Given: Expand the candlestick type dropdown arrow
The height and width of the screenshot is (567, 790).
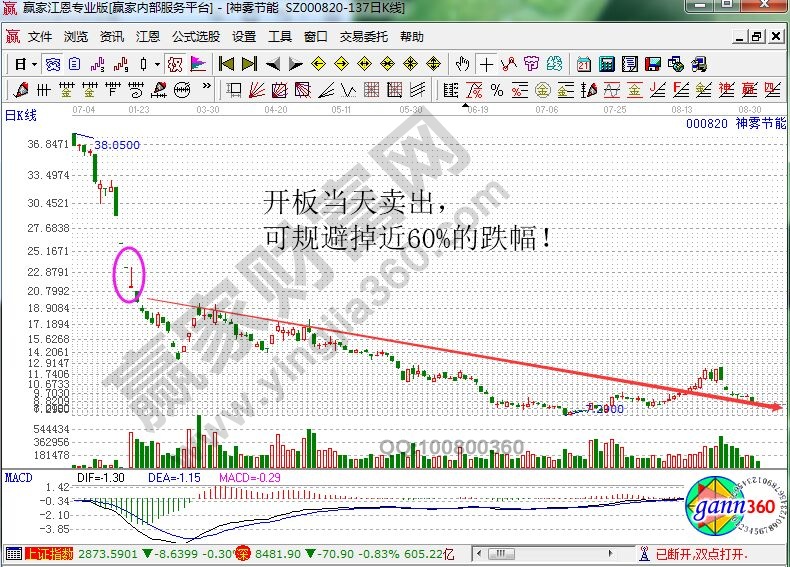Looking at the screenshot, I should click(156, 64).
